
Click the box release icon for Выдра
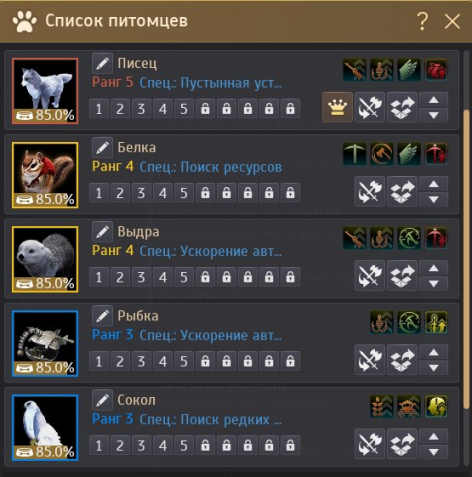coord(402,276)
